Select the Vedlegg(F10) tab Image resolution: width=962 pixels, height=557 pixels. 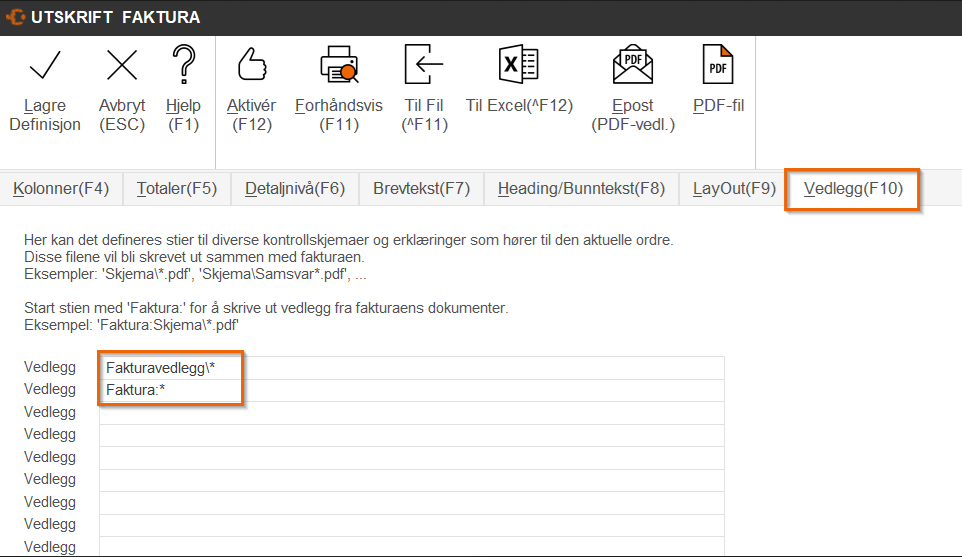click(x=853, y=189)
